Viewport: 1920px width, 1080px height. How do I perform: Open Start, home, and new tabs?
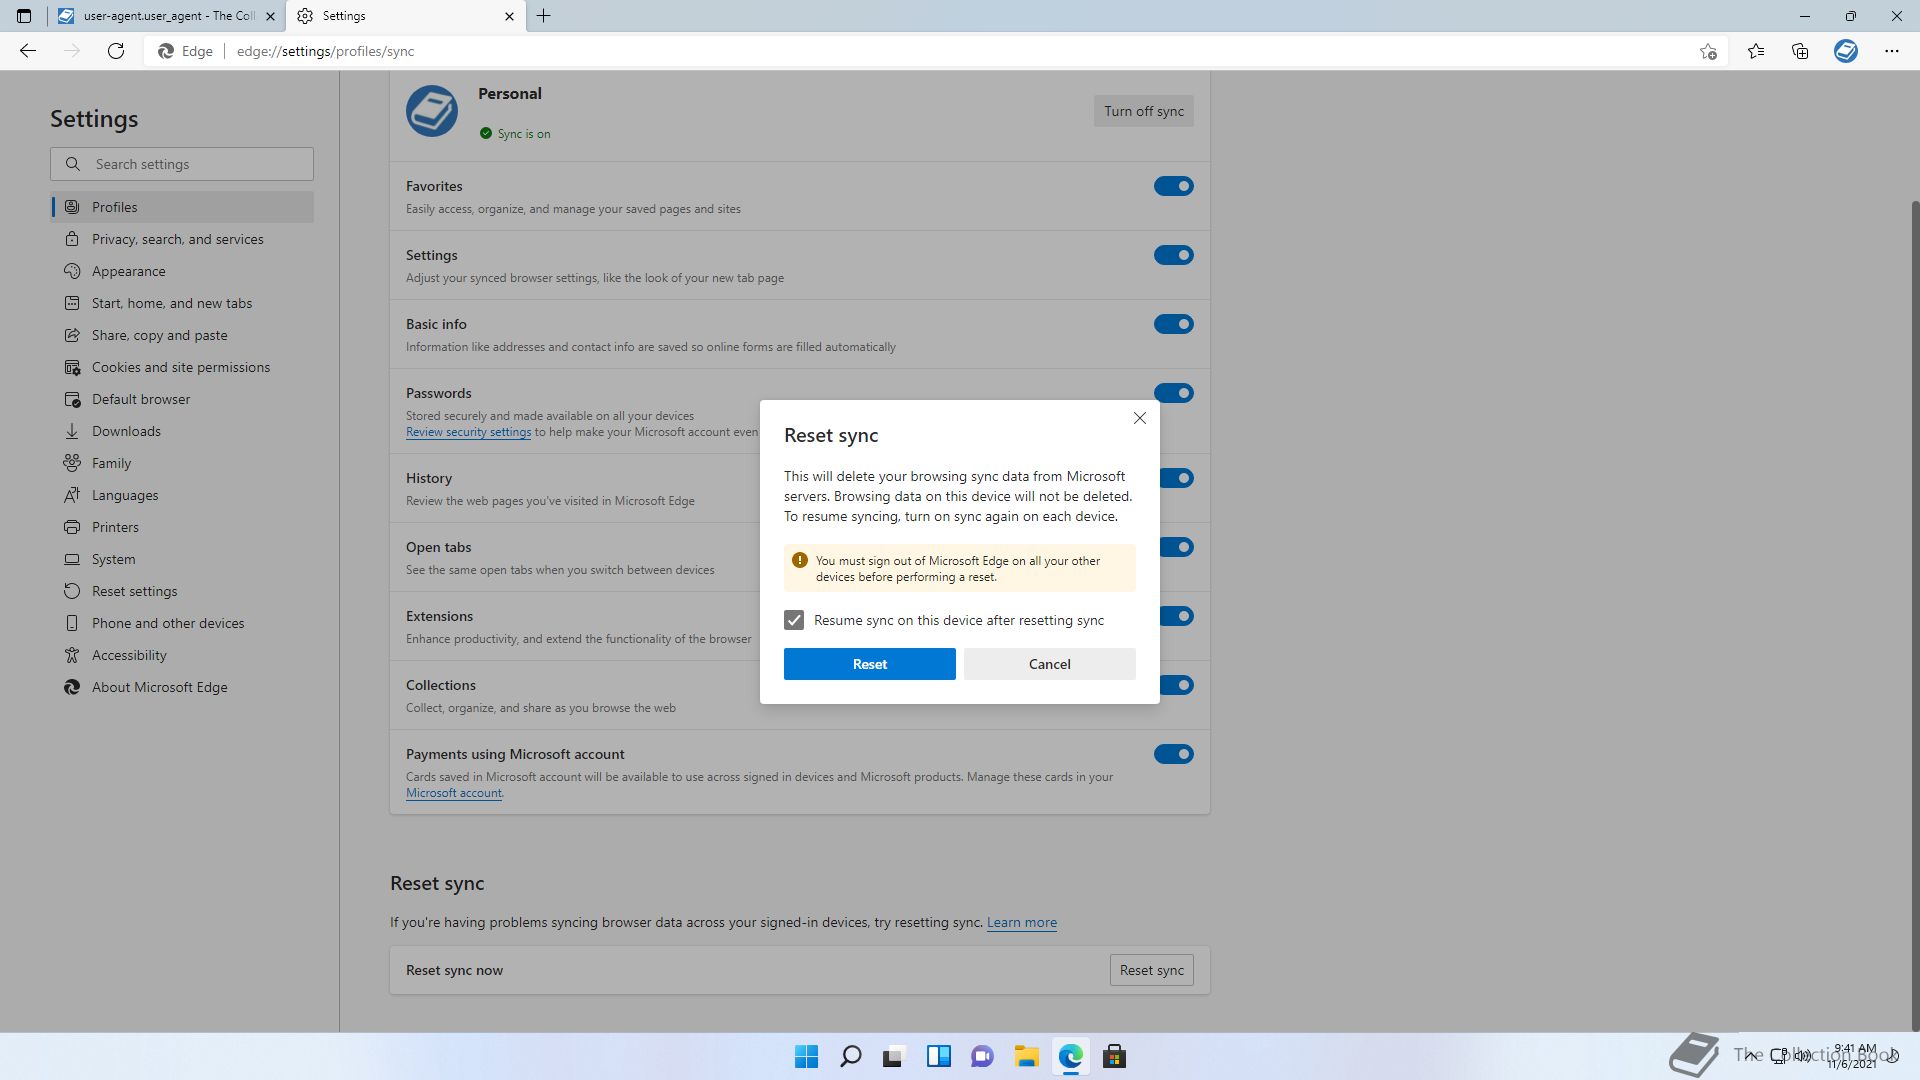(x=182, y=303)
